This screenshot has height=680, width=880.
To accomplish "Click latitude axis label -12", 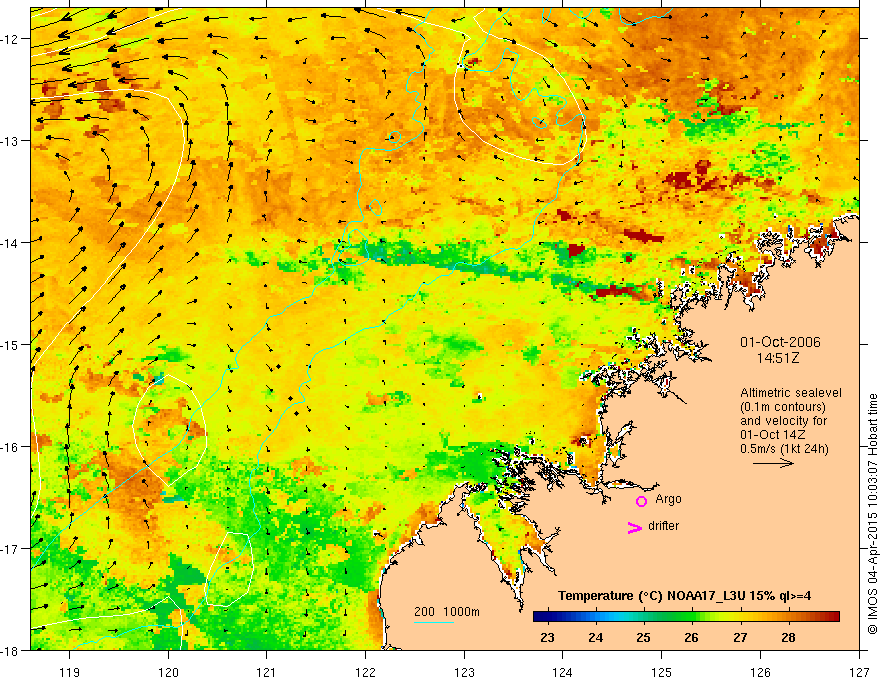I will 11,39.
